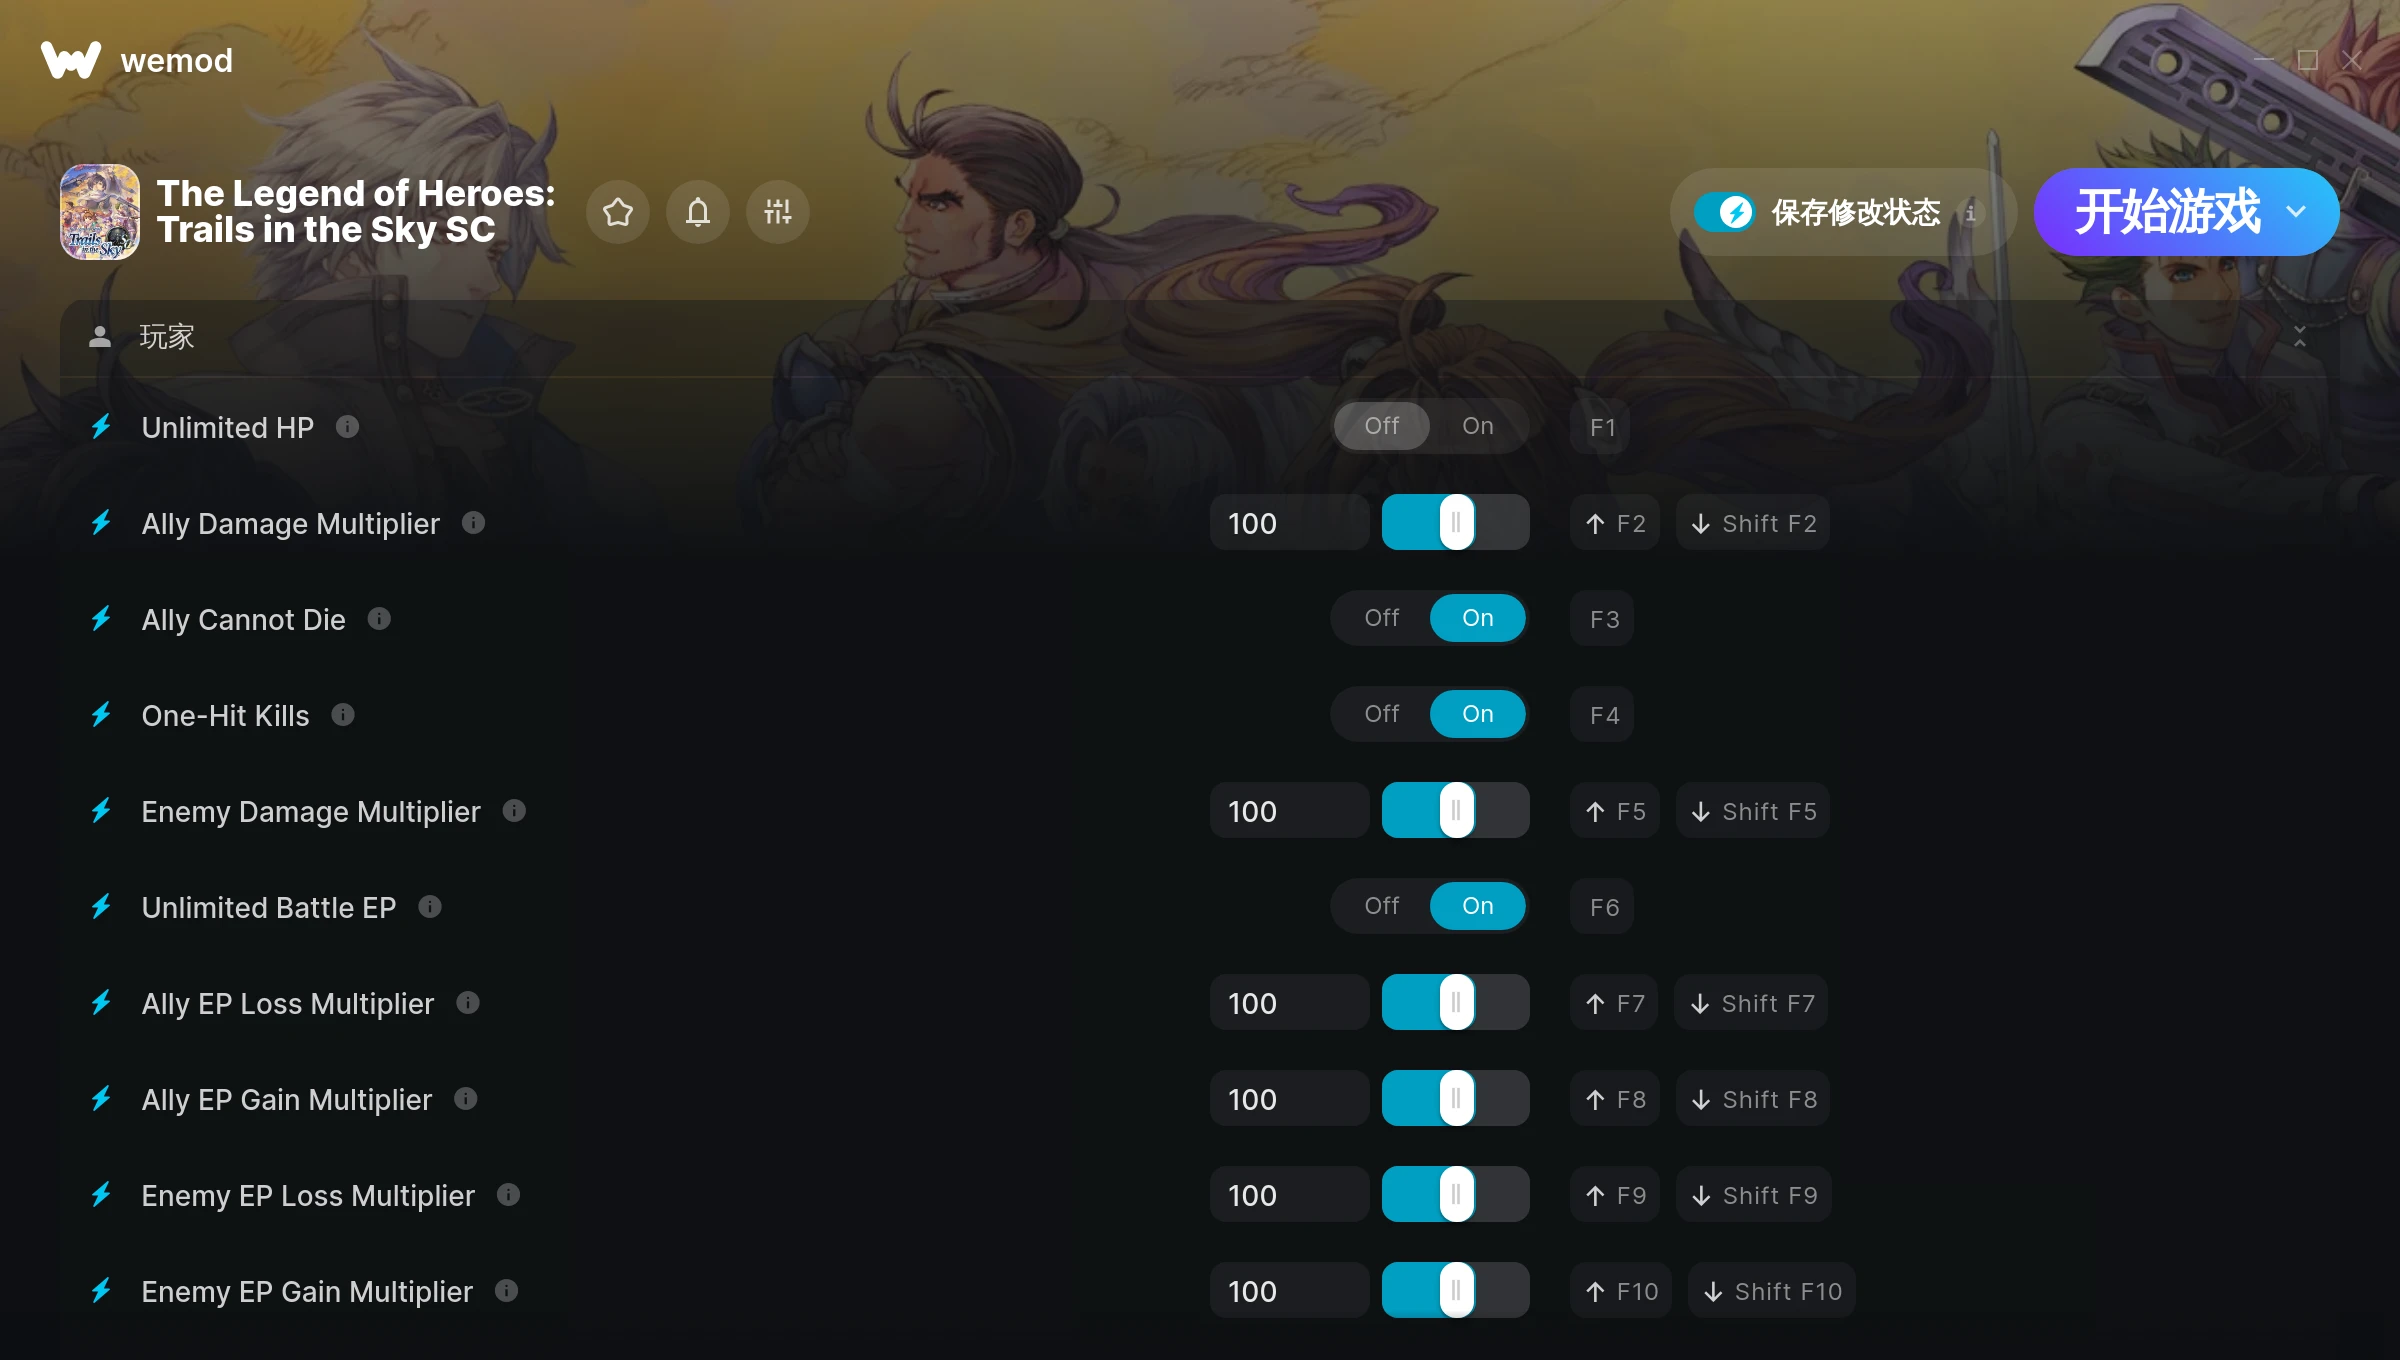Click the WeMod logo icon
This screenshot has width=2400, height=1360.
click(71, 60)
